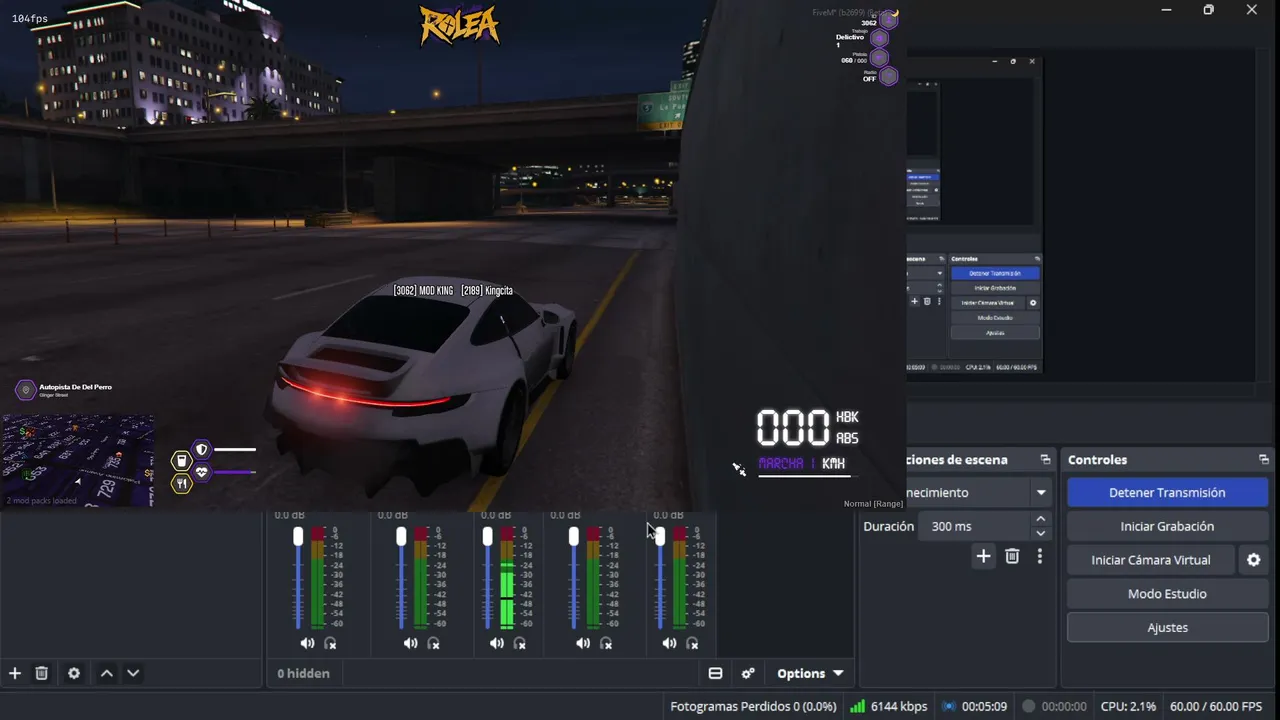1280x720 pixels.
Task: Click the recording timer showing 00:00:00
Action: click(x=1064, y=706)
